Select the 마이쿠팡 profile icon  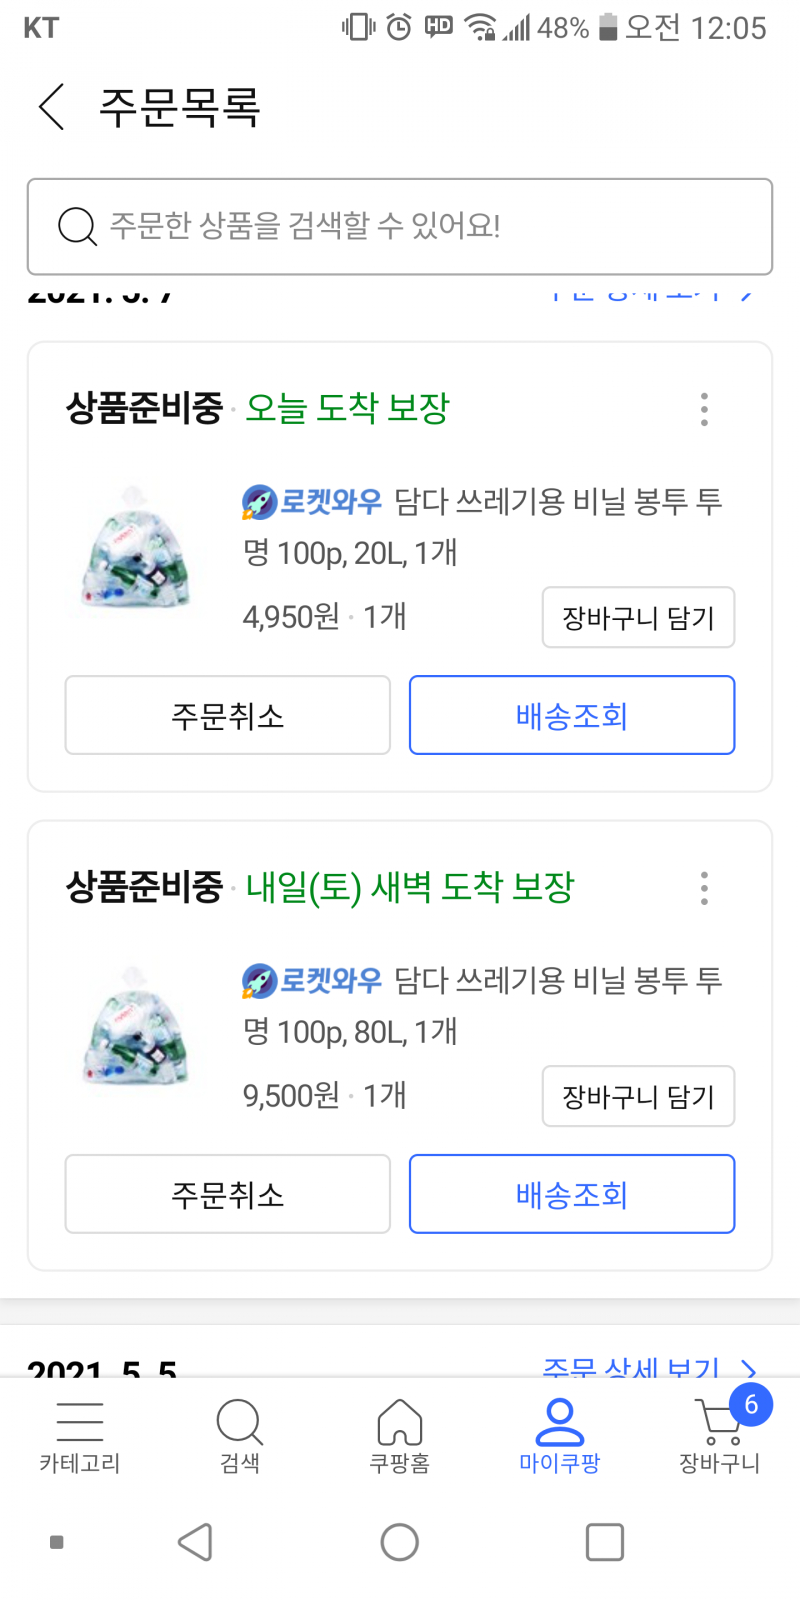(x=560, y=1436)
